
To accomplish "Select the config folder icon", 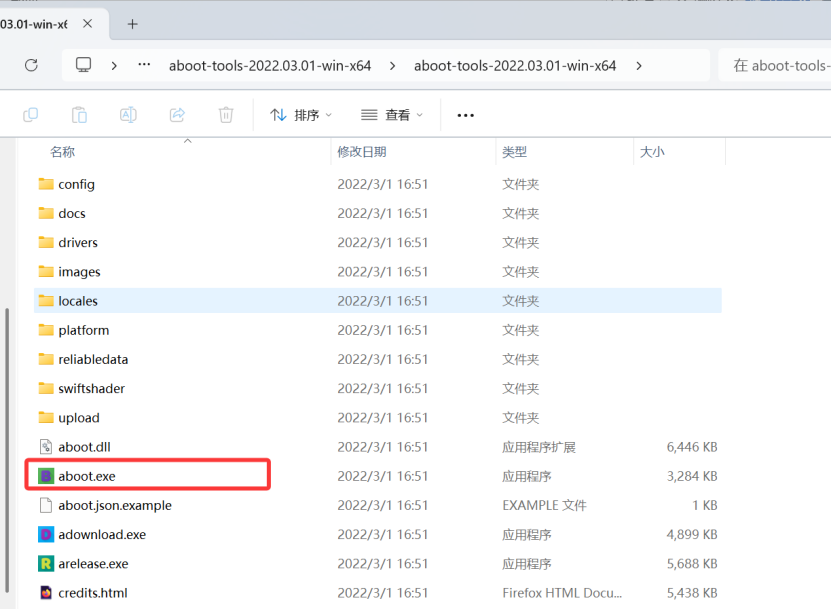I will [x=46, y=184].
